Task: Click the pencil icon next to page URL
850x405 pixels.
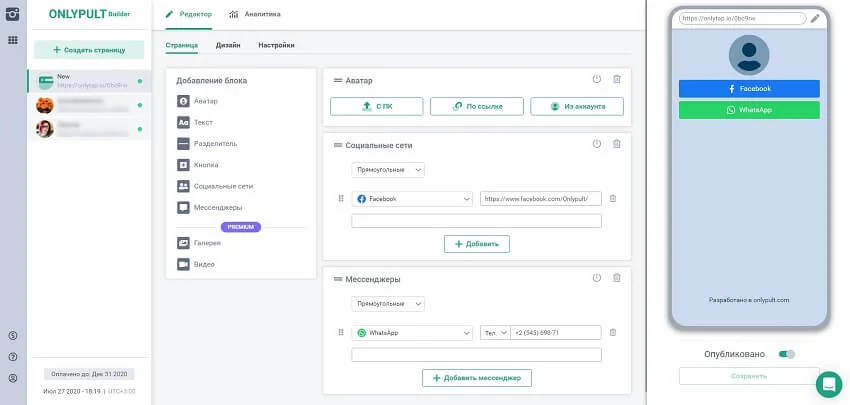Action: coord(815,18)
